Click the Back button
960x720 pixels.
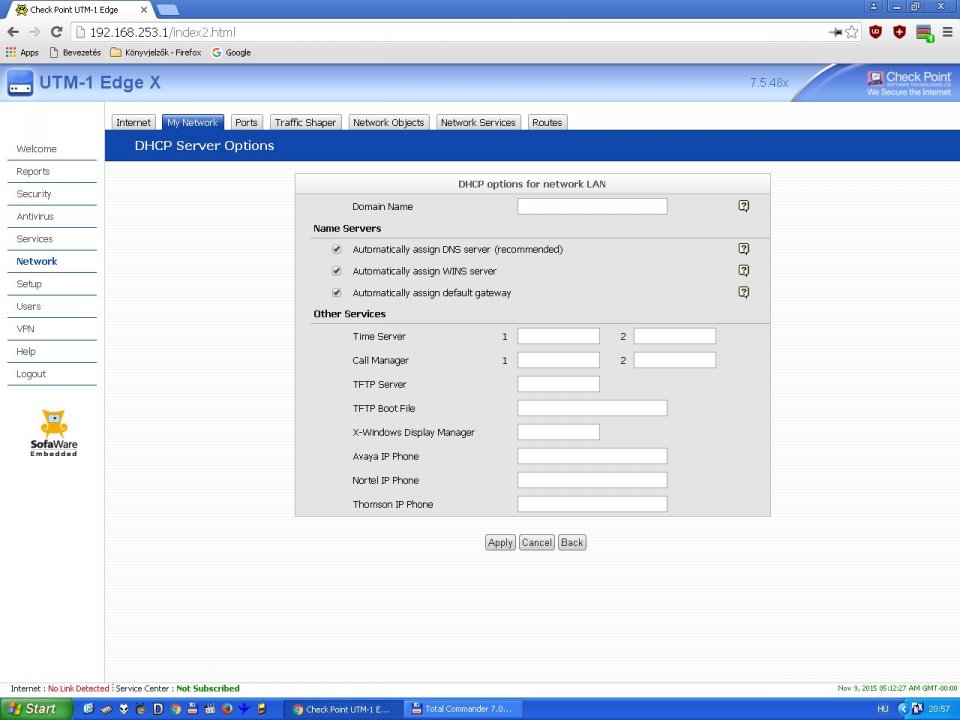pyautogui.click(x=572, y=542)
